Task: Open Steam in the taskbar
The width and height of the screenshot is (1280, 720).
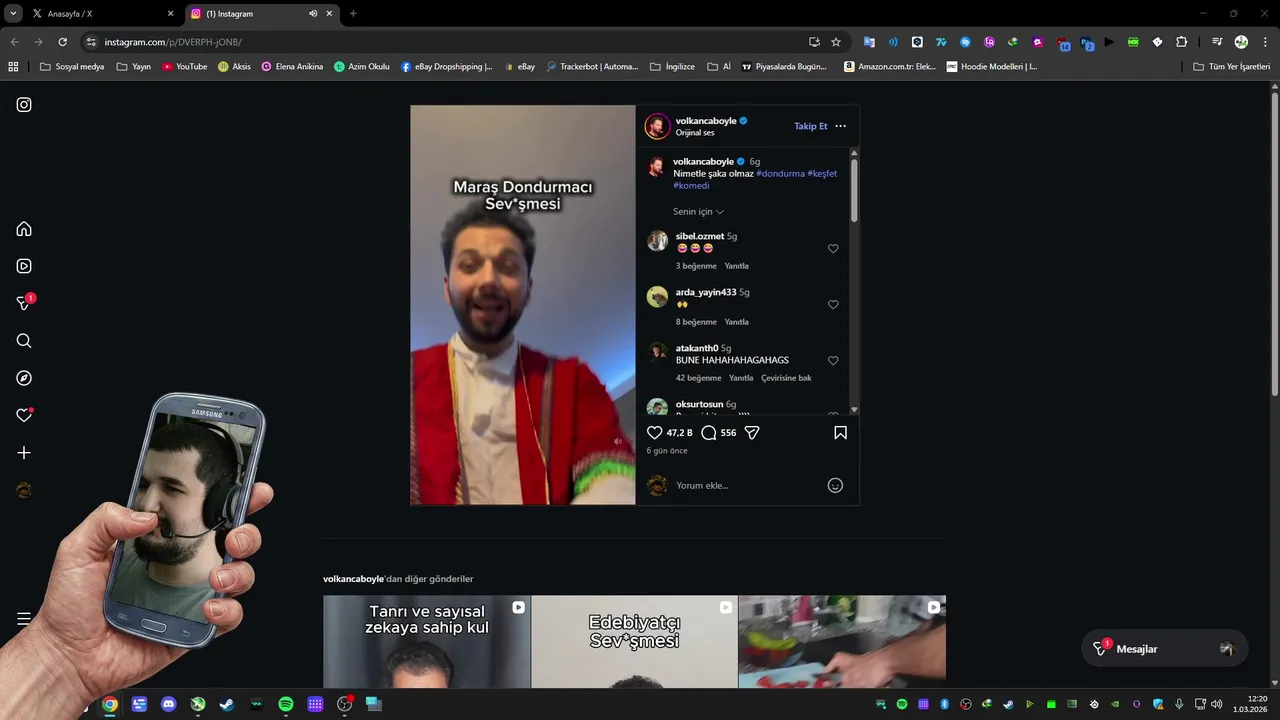Action: (227, 704)
